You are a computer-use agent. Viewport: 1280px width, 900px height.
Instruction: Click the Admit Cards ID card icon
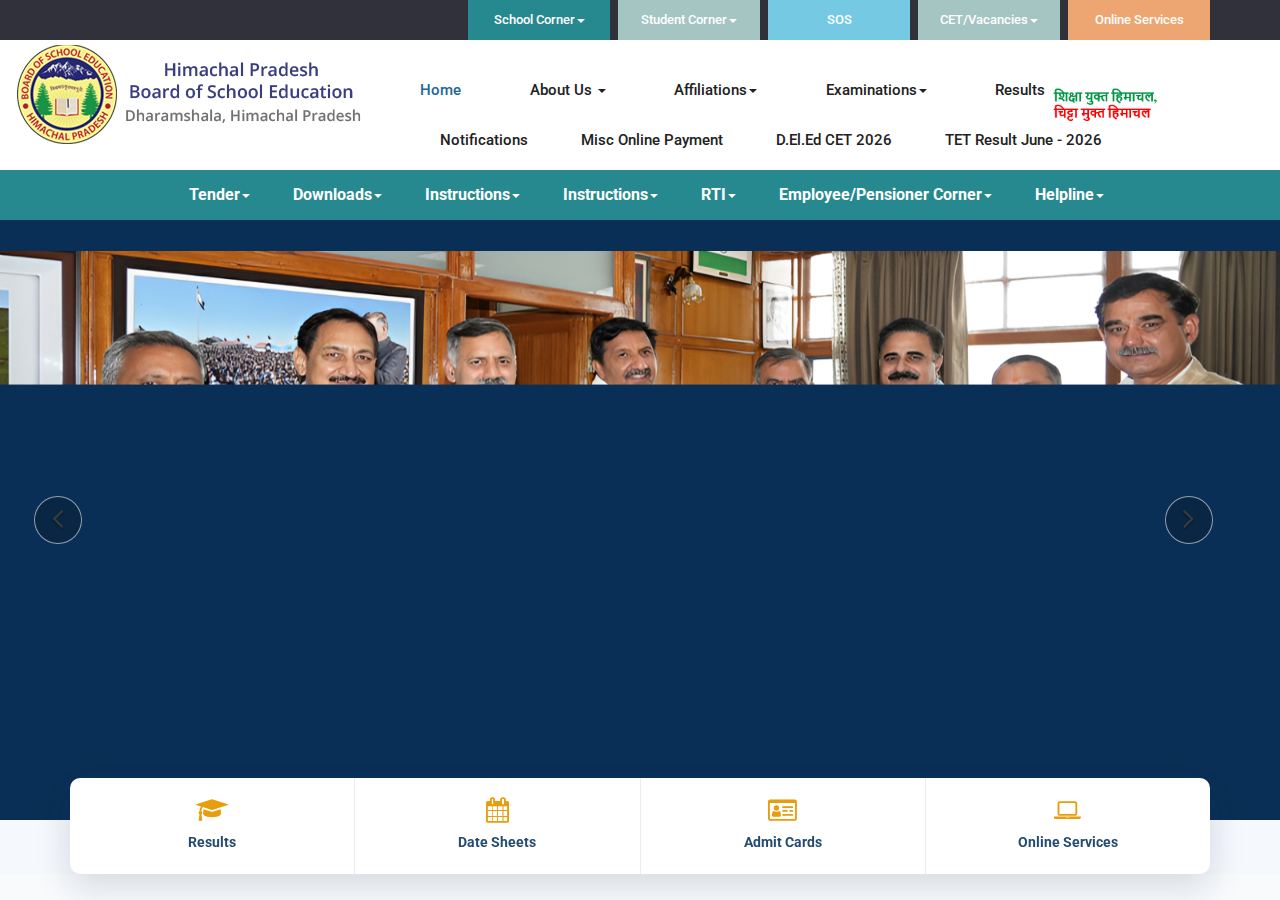click(782, 810)
